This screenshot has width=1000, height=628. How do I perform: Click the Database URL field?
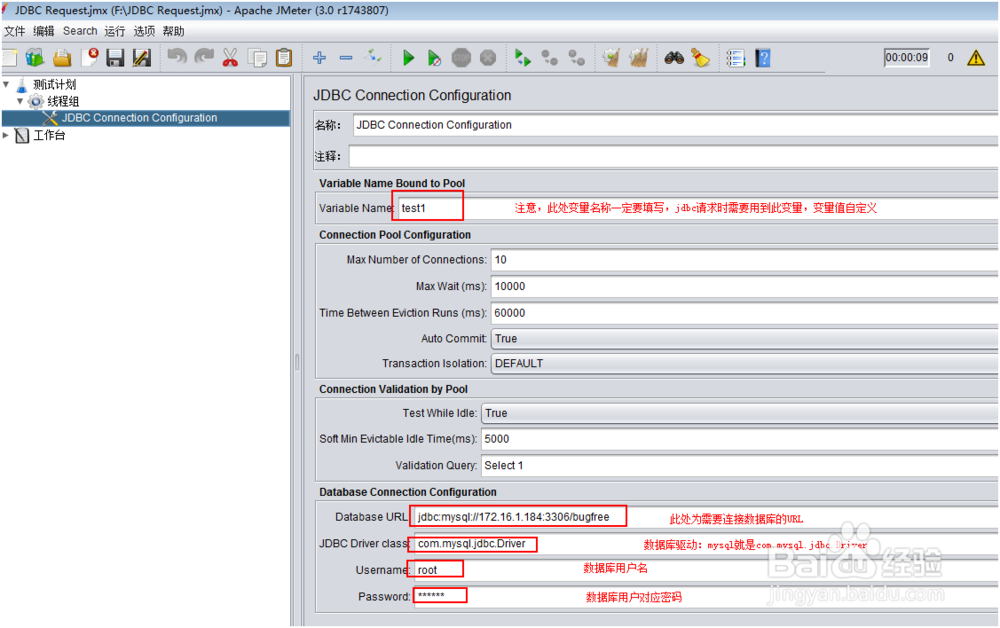707,517
